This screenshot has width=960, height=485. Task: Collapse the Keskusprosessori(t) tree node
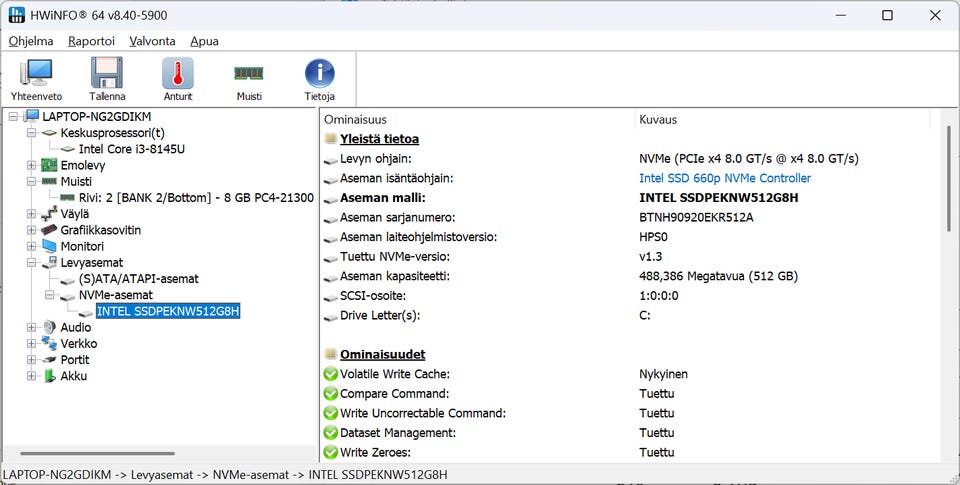31,133
